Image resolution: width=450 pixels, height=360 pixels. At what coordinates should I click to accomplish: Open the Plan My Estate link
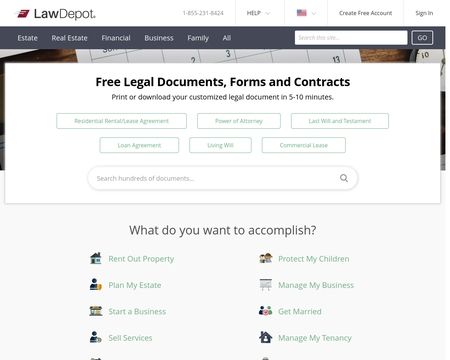tap(135, 285)
